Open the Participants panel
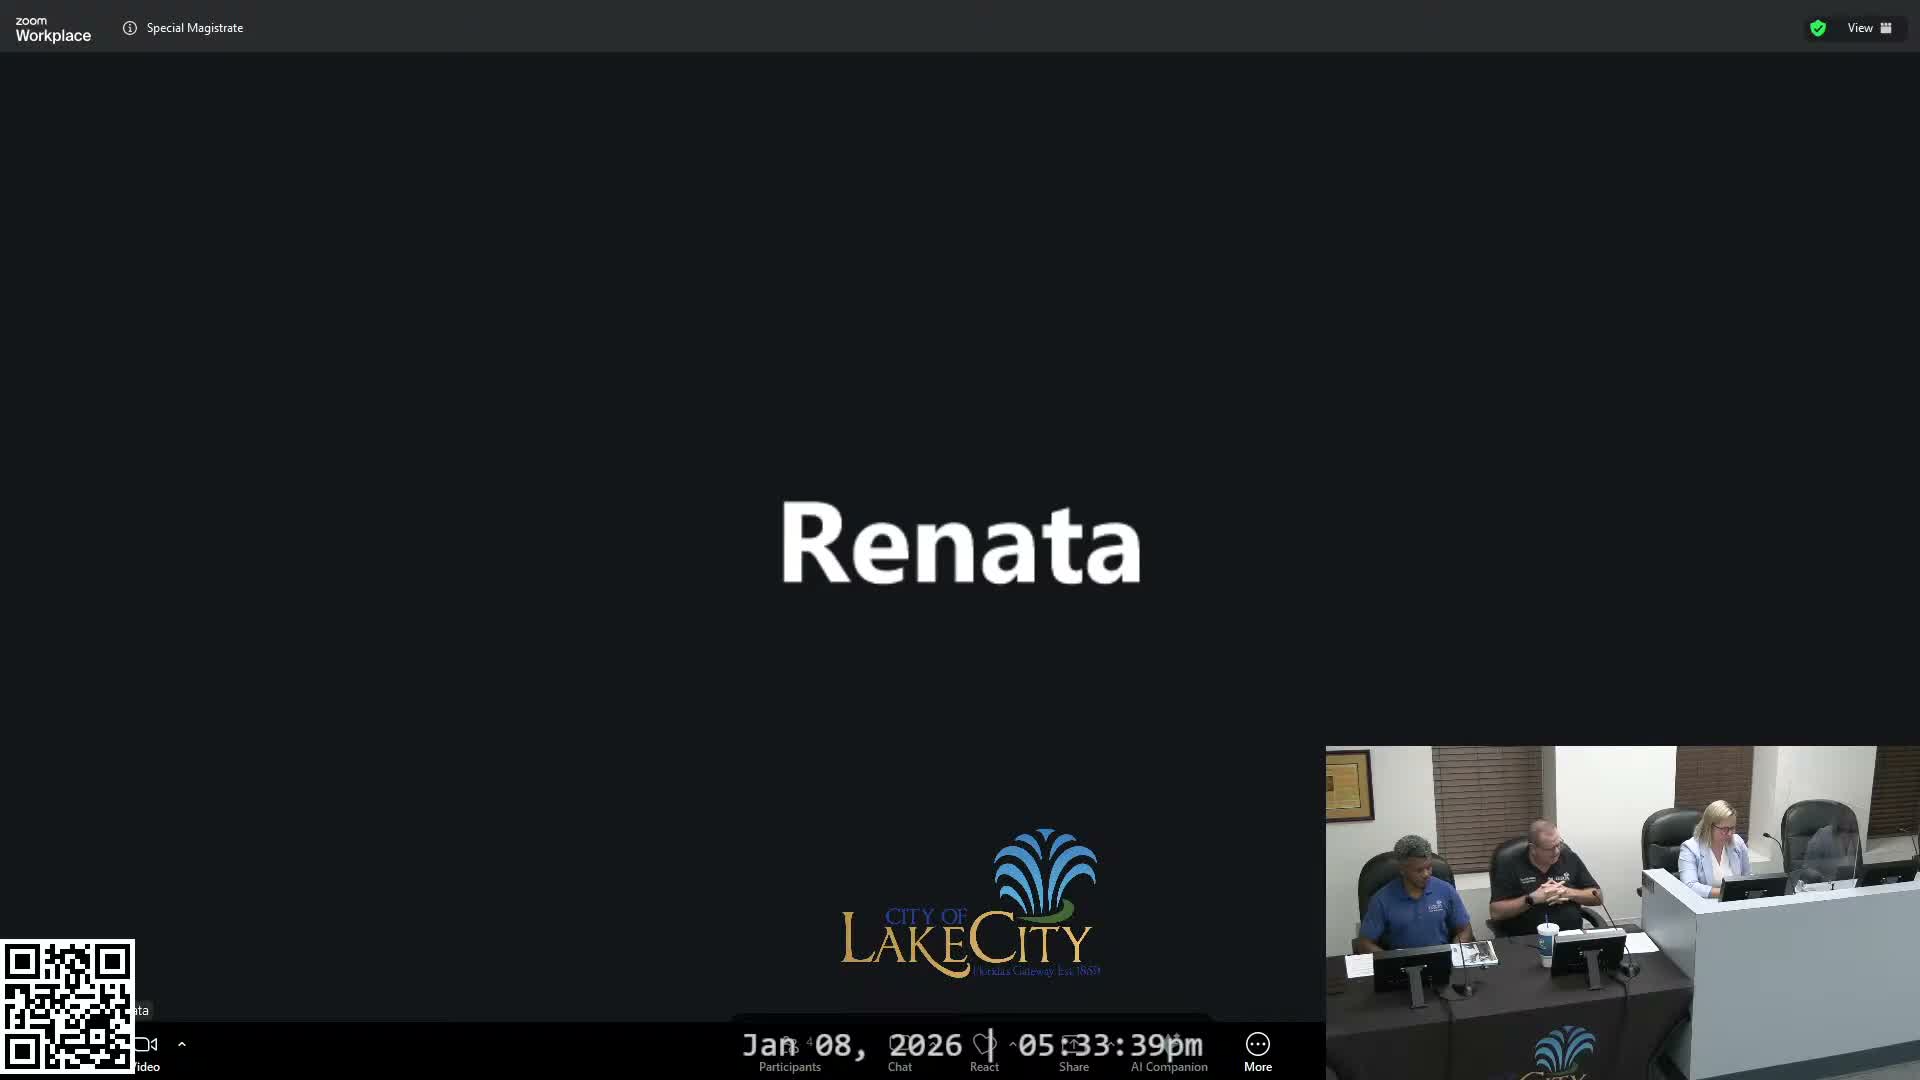This screenshot has width=1920, height=1080. point(789,1052)
